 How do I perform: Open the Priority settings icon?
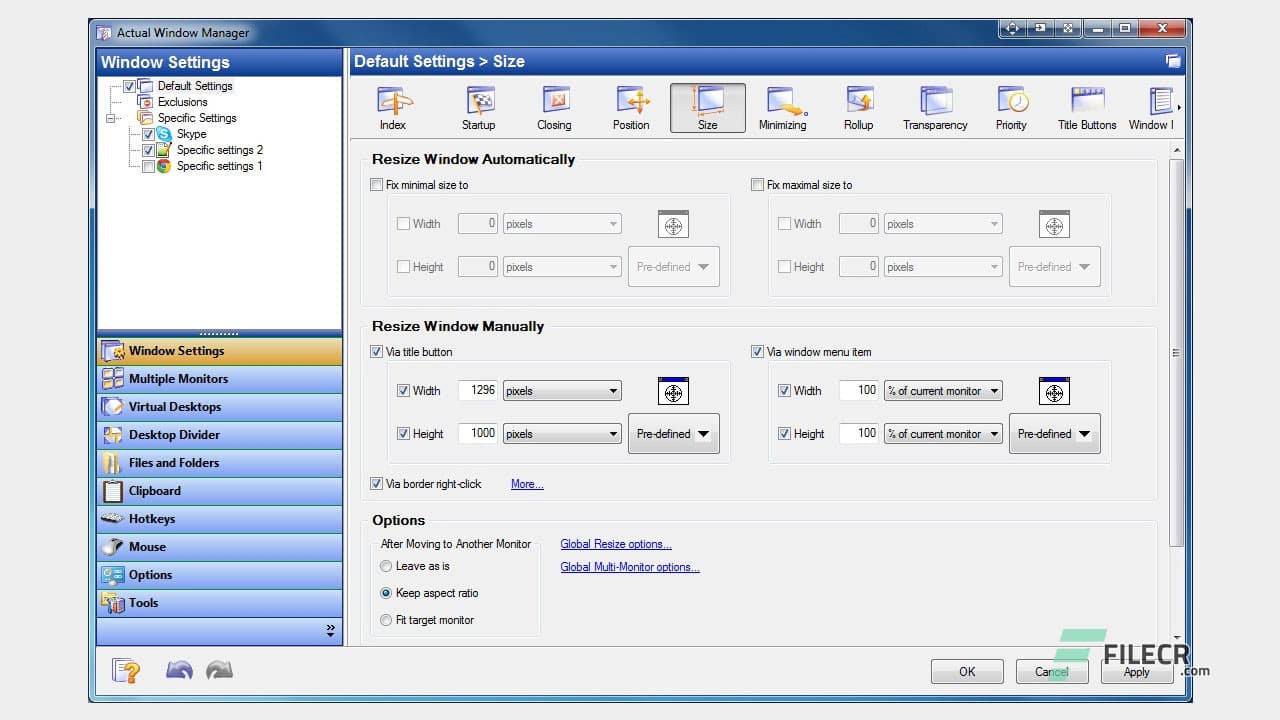[x=1011, y=105]
